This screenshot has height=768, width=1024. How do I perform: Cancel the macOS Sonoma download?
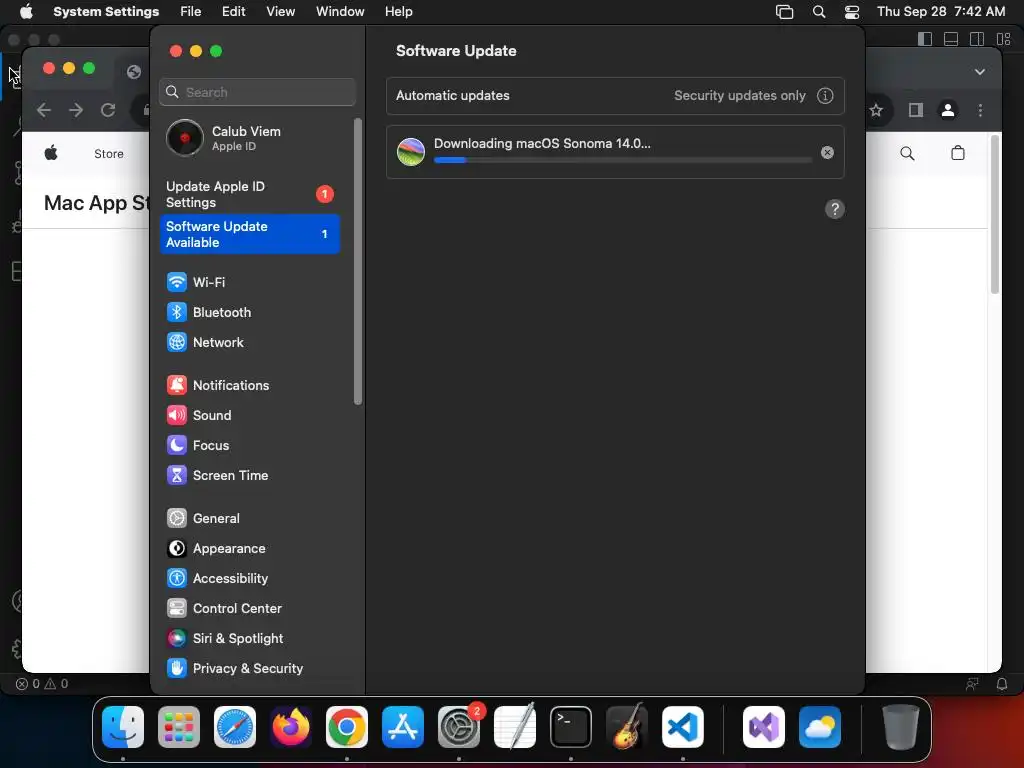[x=827, y=152]
